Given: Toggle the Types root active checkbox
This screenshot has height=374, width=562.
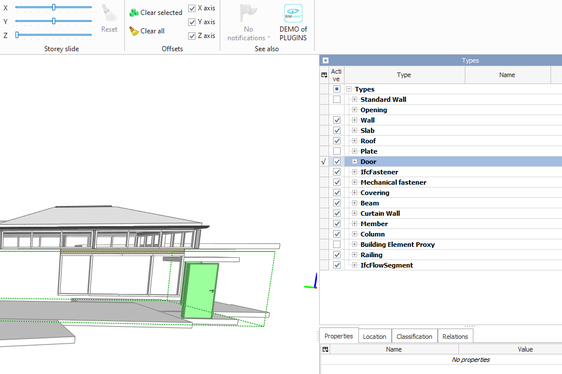Looking at the screenshot, I should coord(337,89).
